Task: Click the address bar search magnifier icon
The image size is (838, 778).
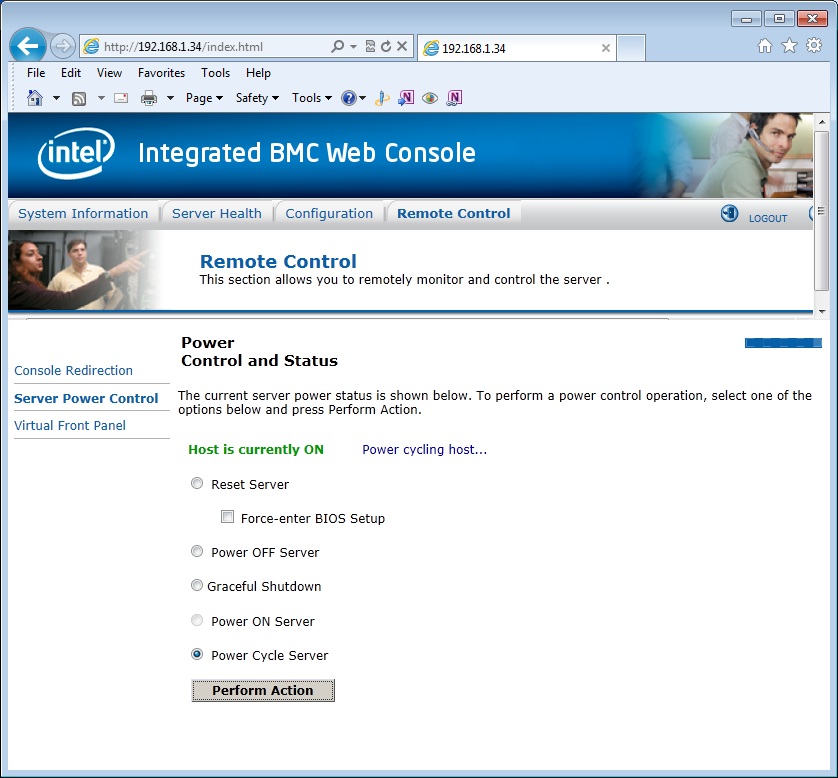Action: coord(338,46)
